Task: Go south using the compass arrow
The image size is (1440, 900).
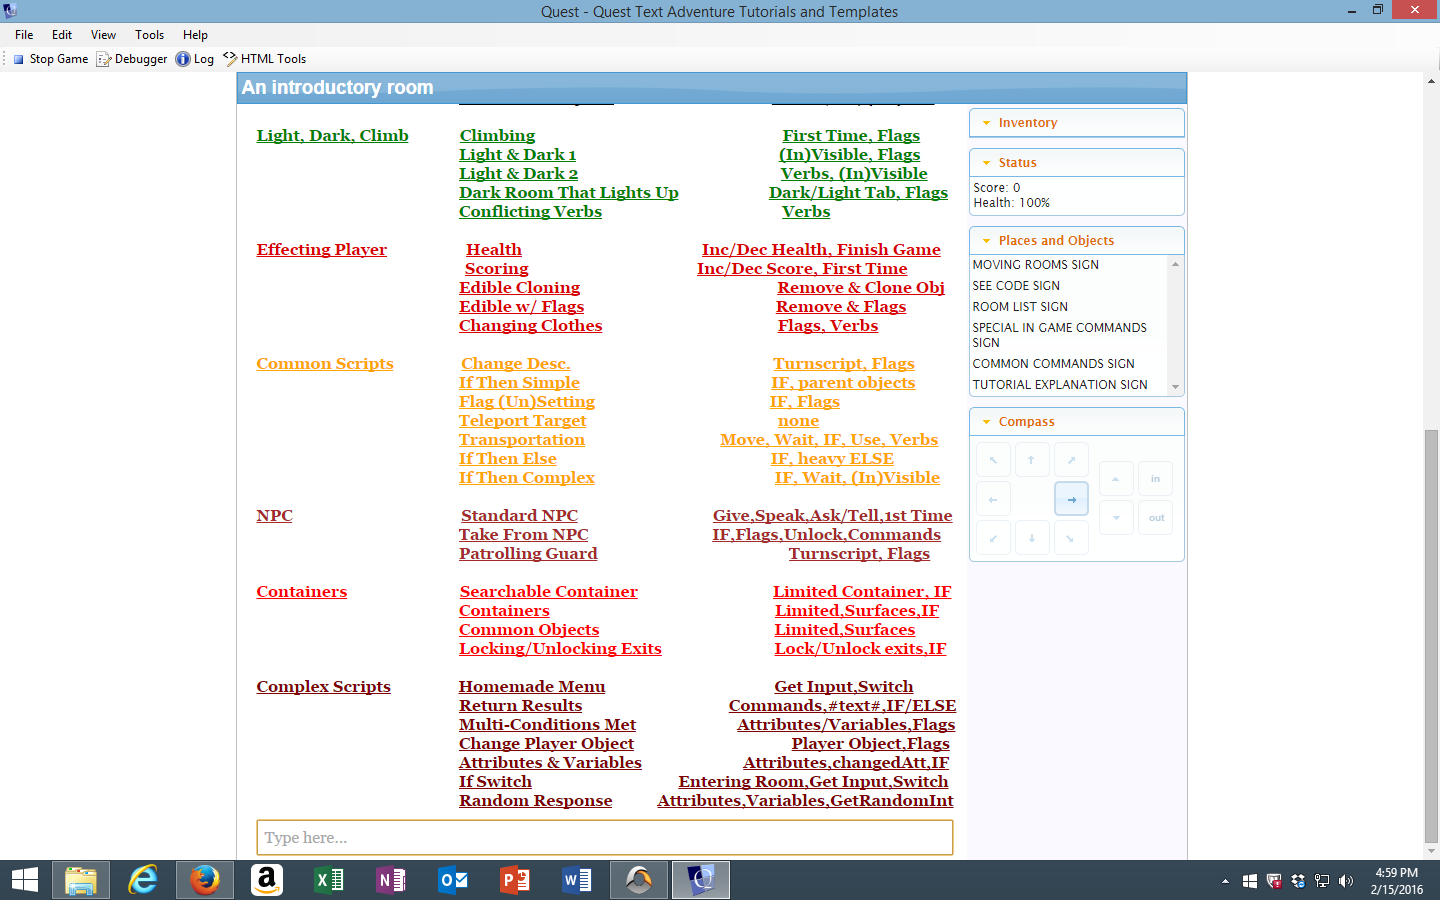Action: tap(1032, 538)
